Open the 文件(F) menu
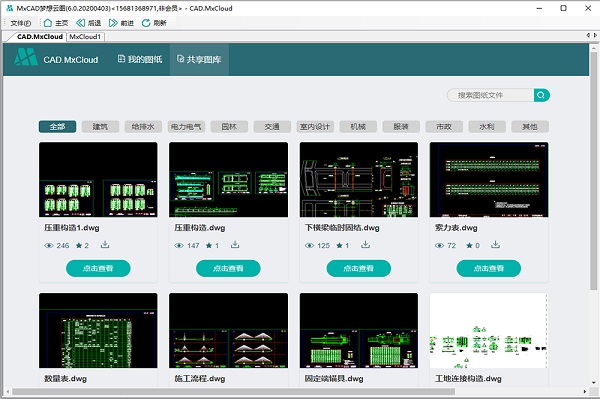This screenshot has height=399, width=600. tap(21, 23)
